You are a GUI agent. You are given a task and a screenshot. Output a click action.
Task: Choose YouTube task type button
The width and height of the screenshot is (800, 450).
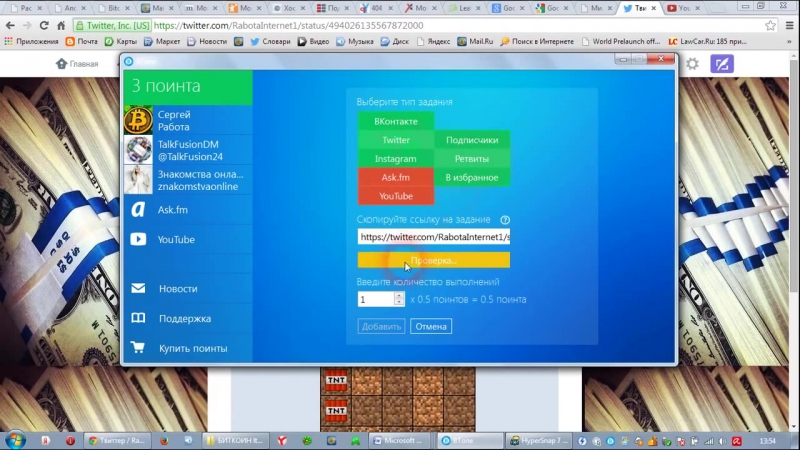click(396, 196)
